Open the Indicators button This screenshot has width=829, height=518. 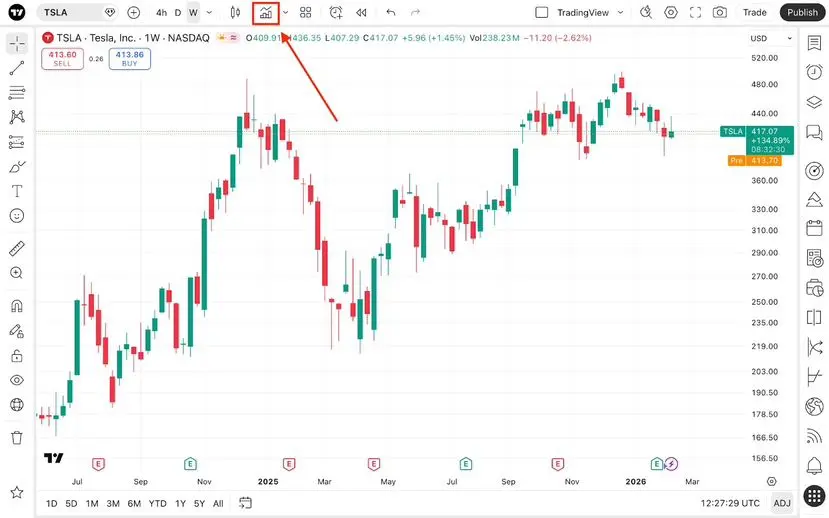click(x=266, y=12)
